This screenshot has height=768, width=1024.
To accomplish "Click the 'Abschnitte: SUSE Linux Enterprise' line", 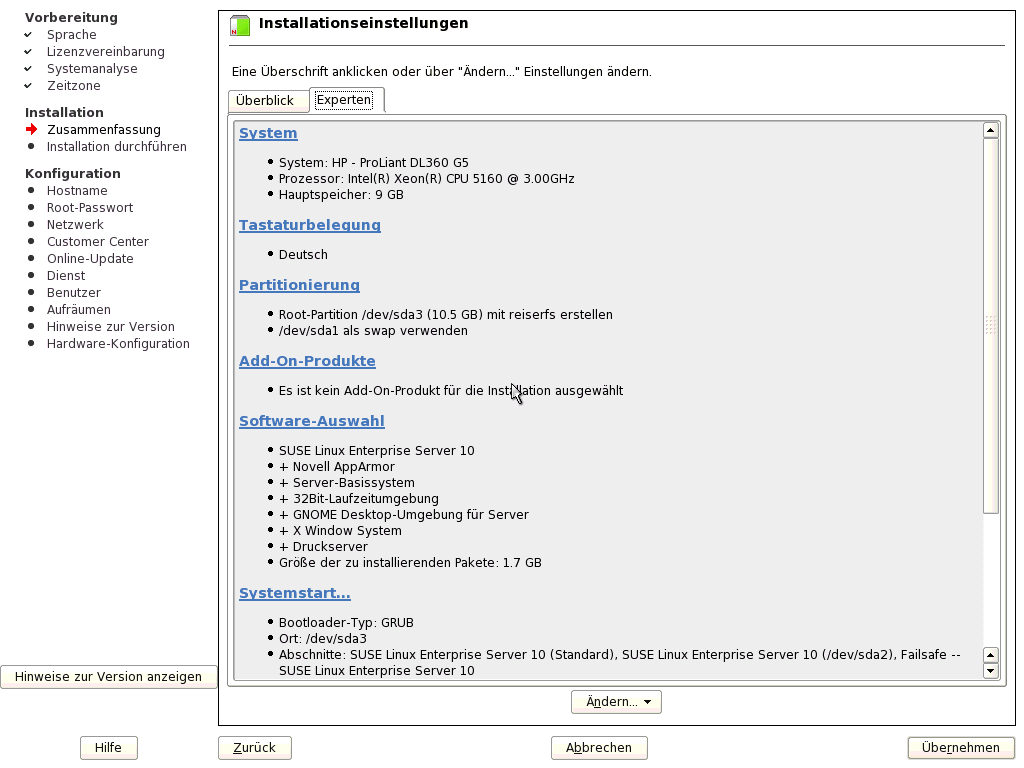I will (619, 663).
